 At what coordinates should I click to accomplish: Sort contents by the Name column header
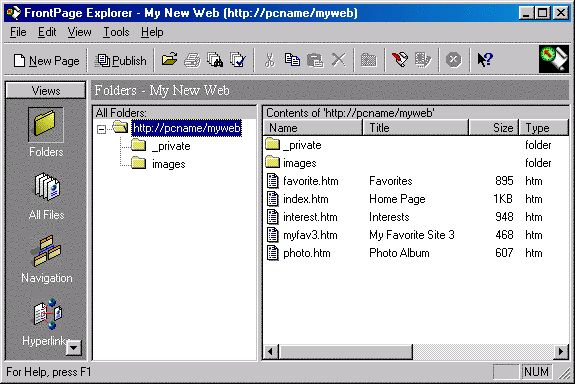point(313,128)
